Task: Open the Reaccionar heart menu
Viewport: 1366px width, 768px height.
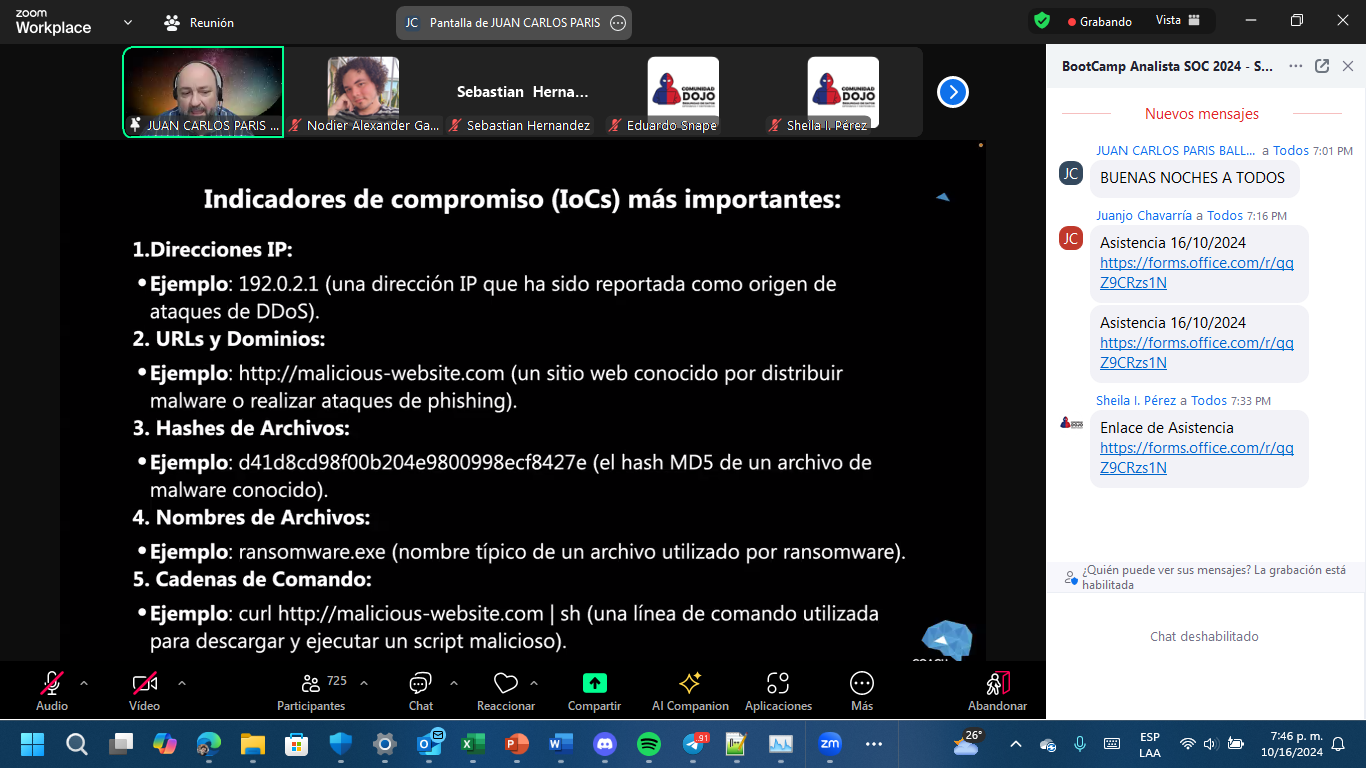Action: point(506,690)
